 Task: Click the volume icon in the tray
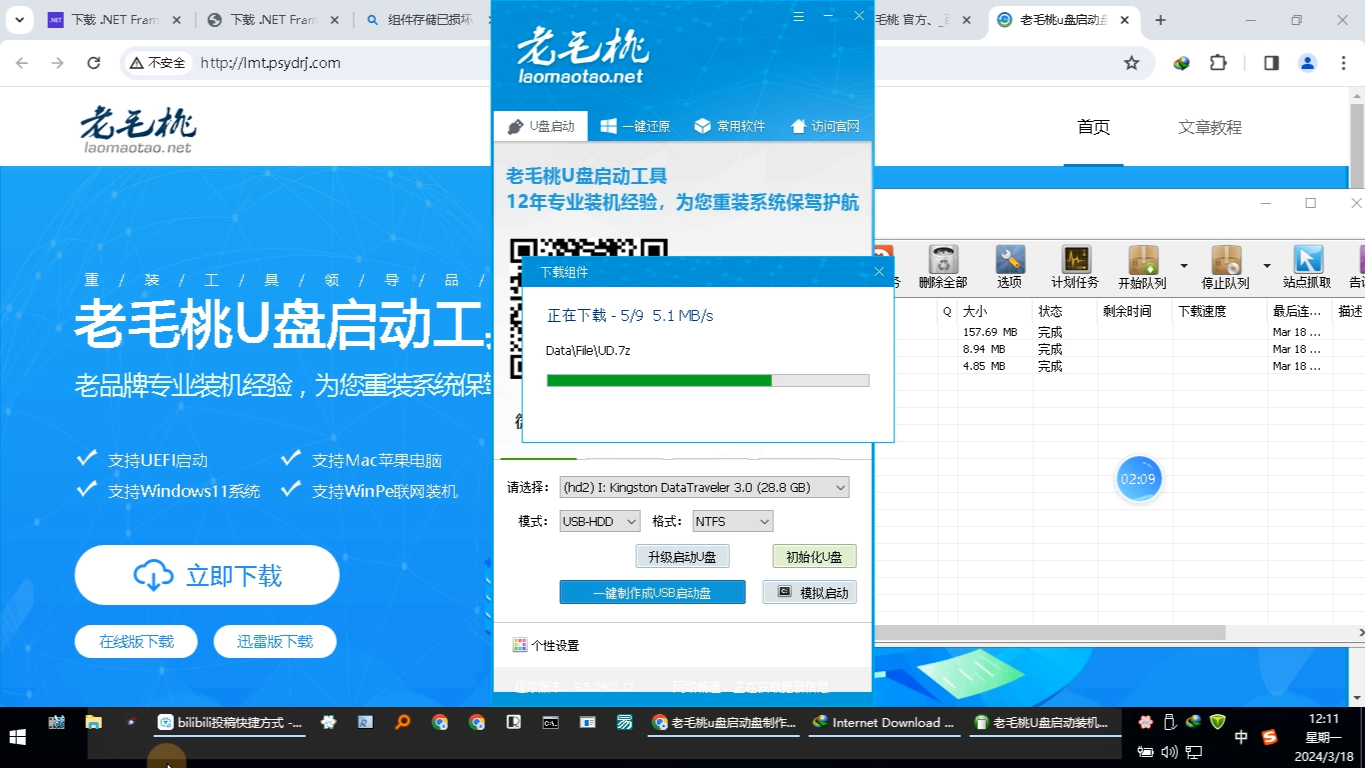click(1170, 751)
